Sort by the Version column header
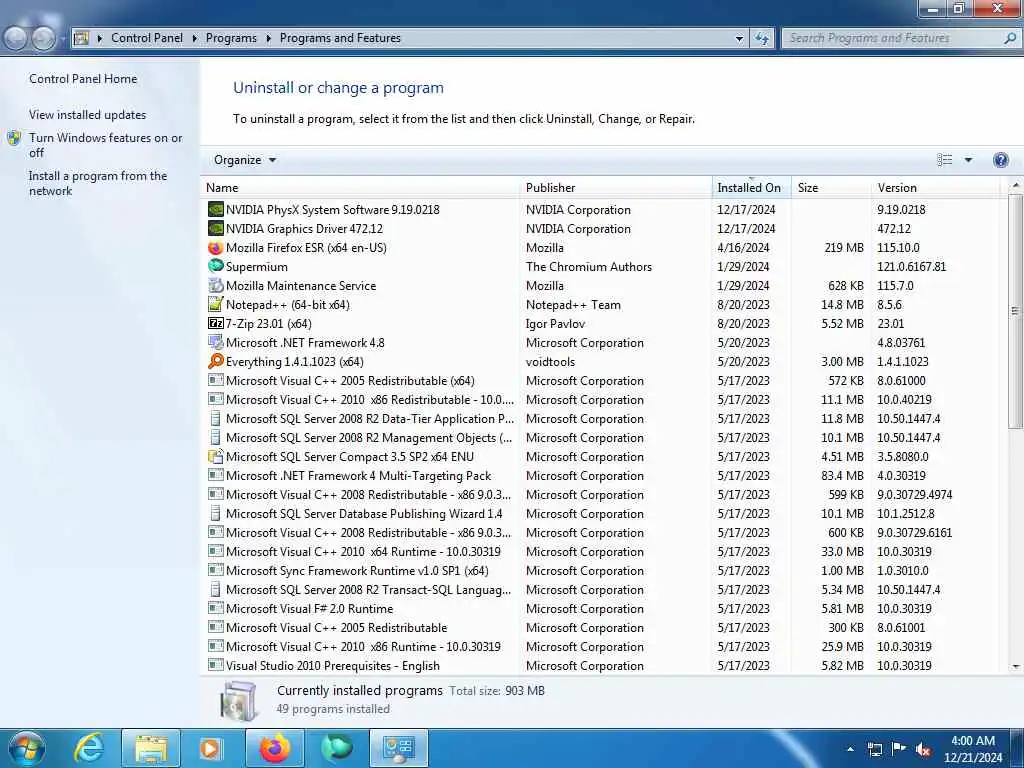 tap(935, 187)
